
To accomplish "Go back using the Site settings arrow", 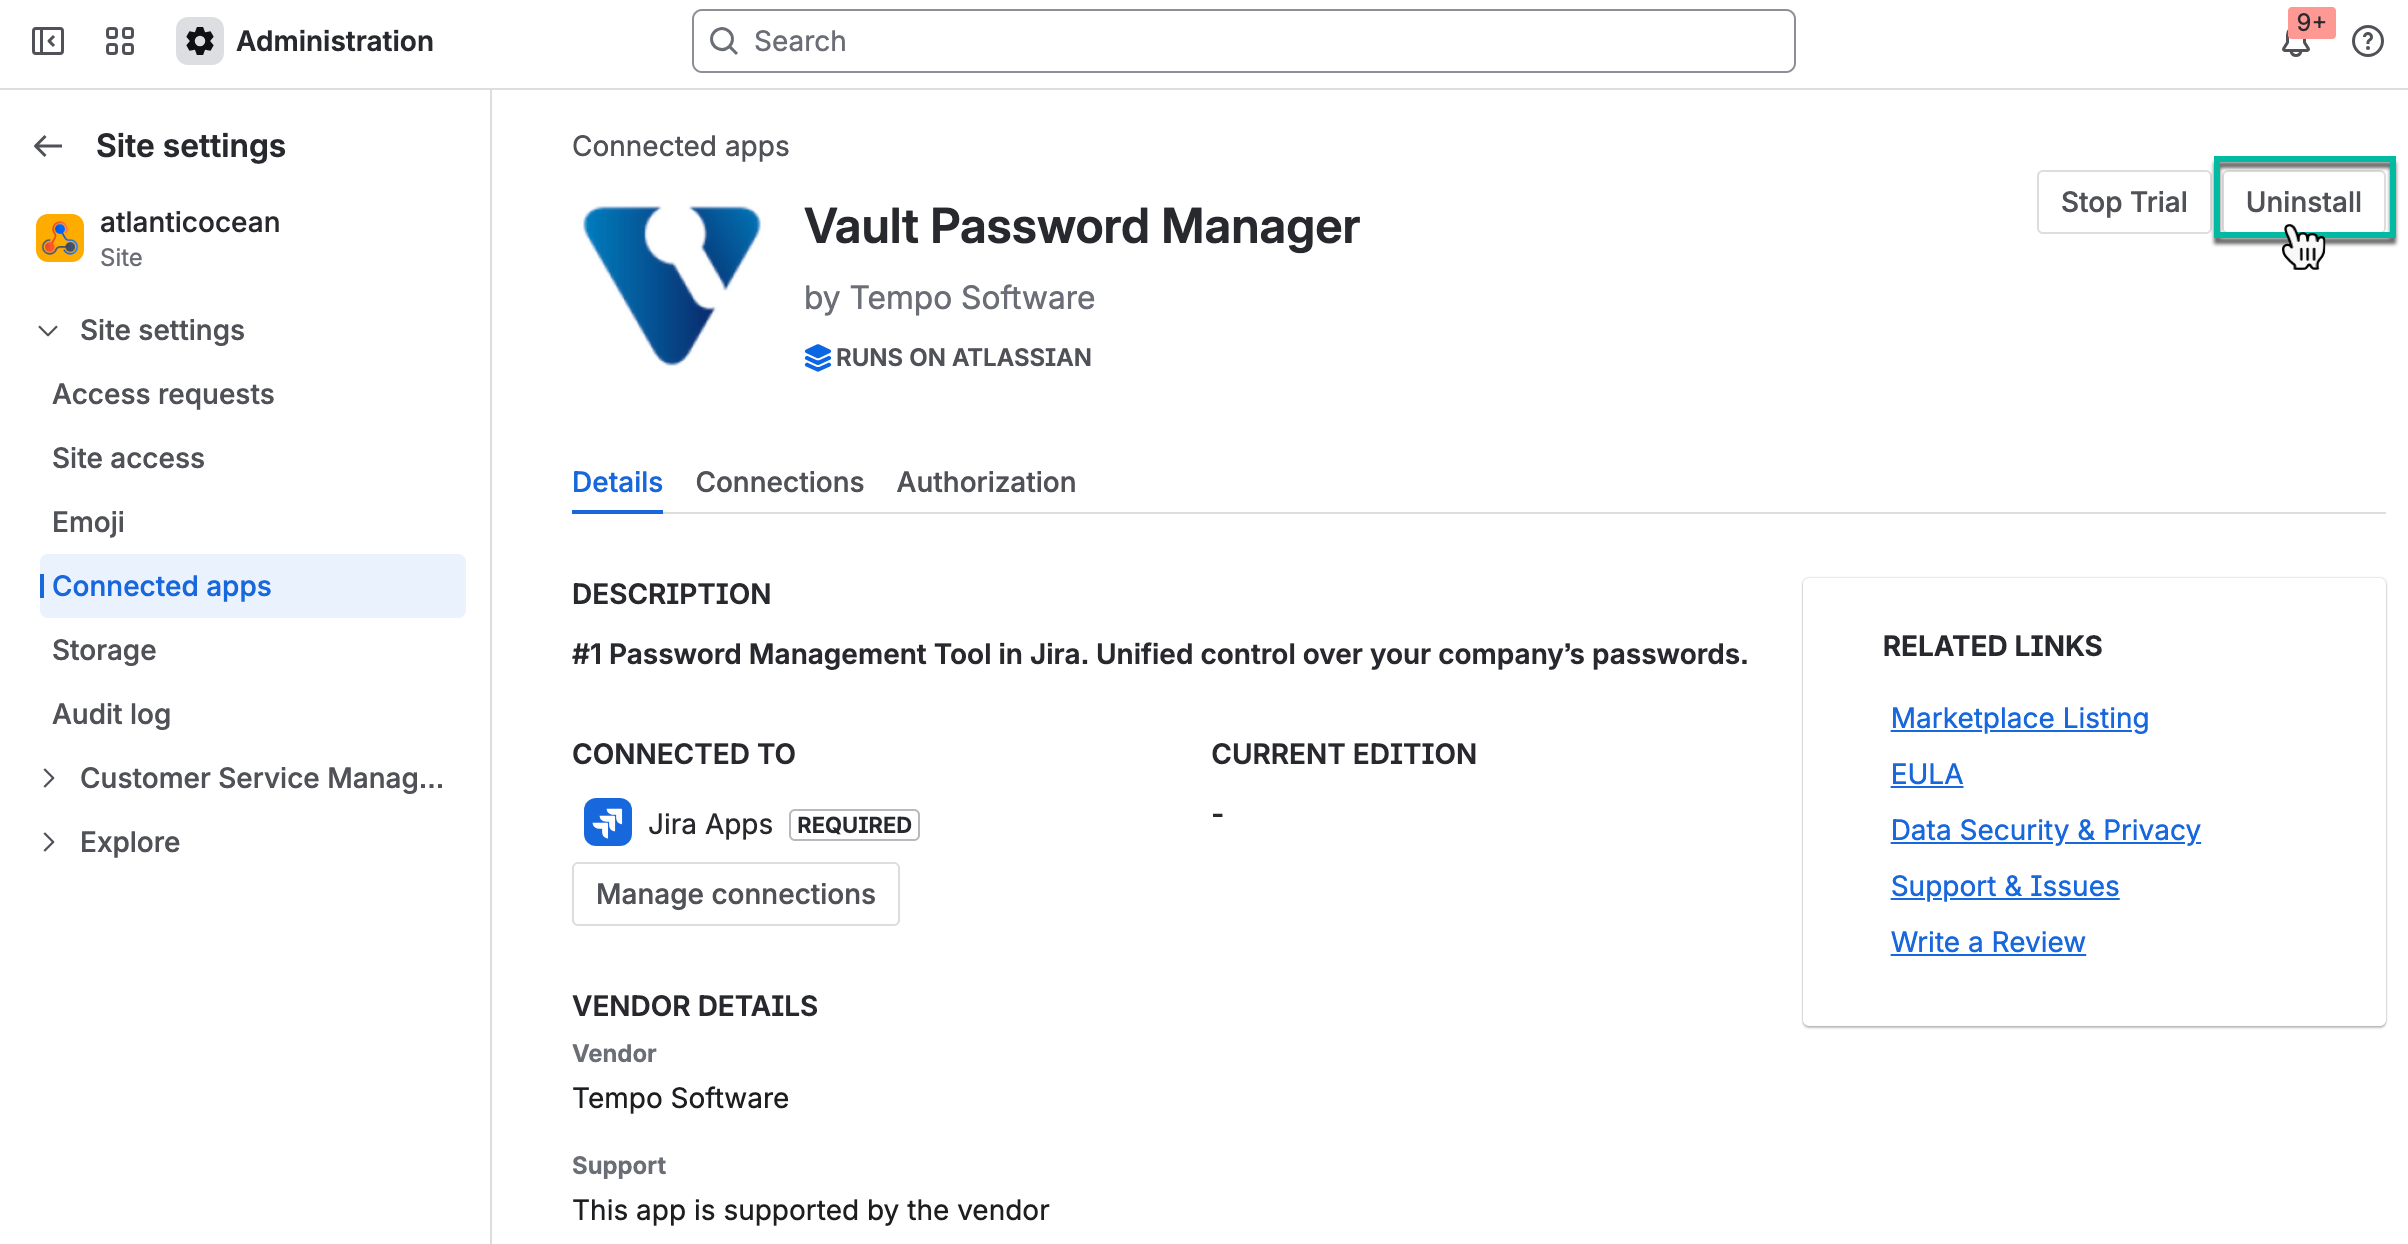I will tap(47, 146).
